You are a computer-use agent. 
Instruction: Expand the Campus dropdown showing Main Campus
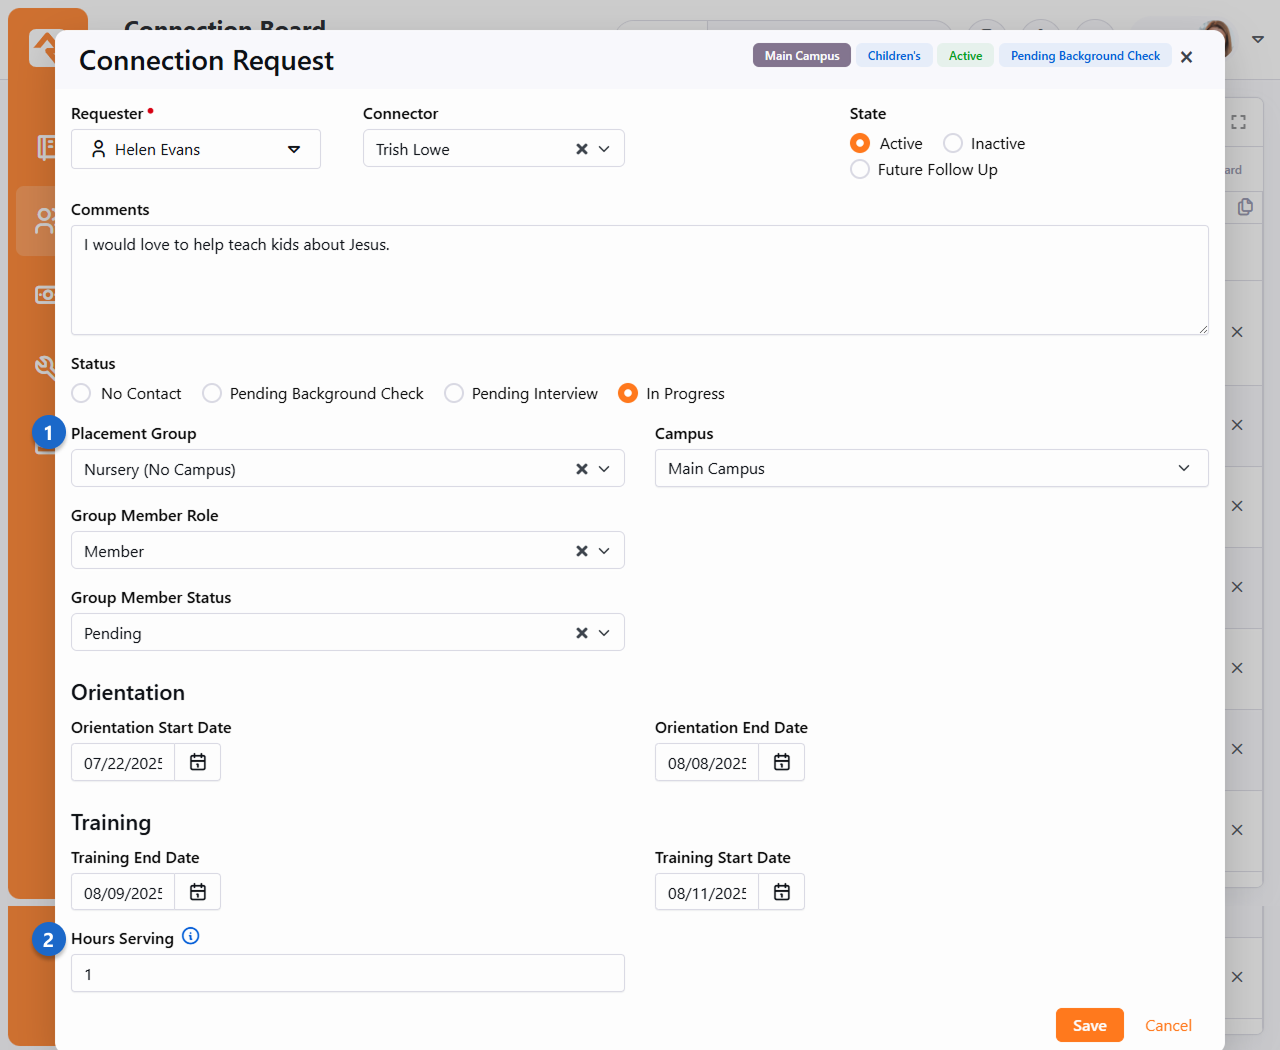1184,468
